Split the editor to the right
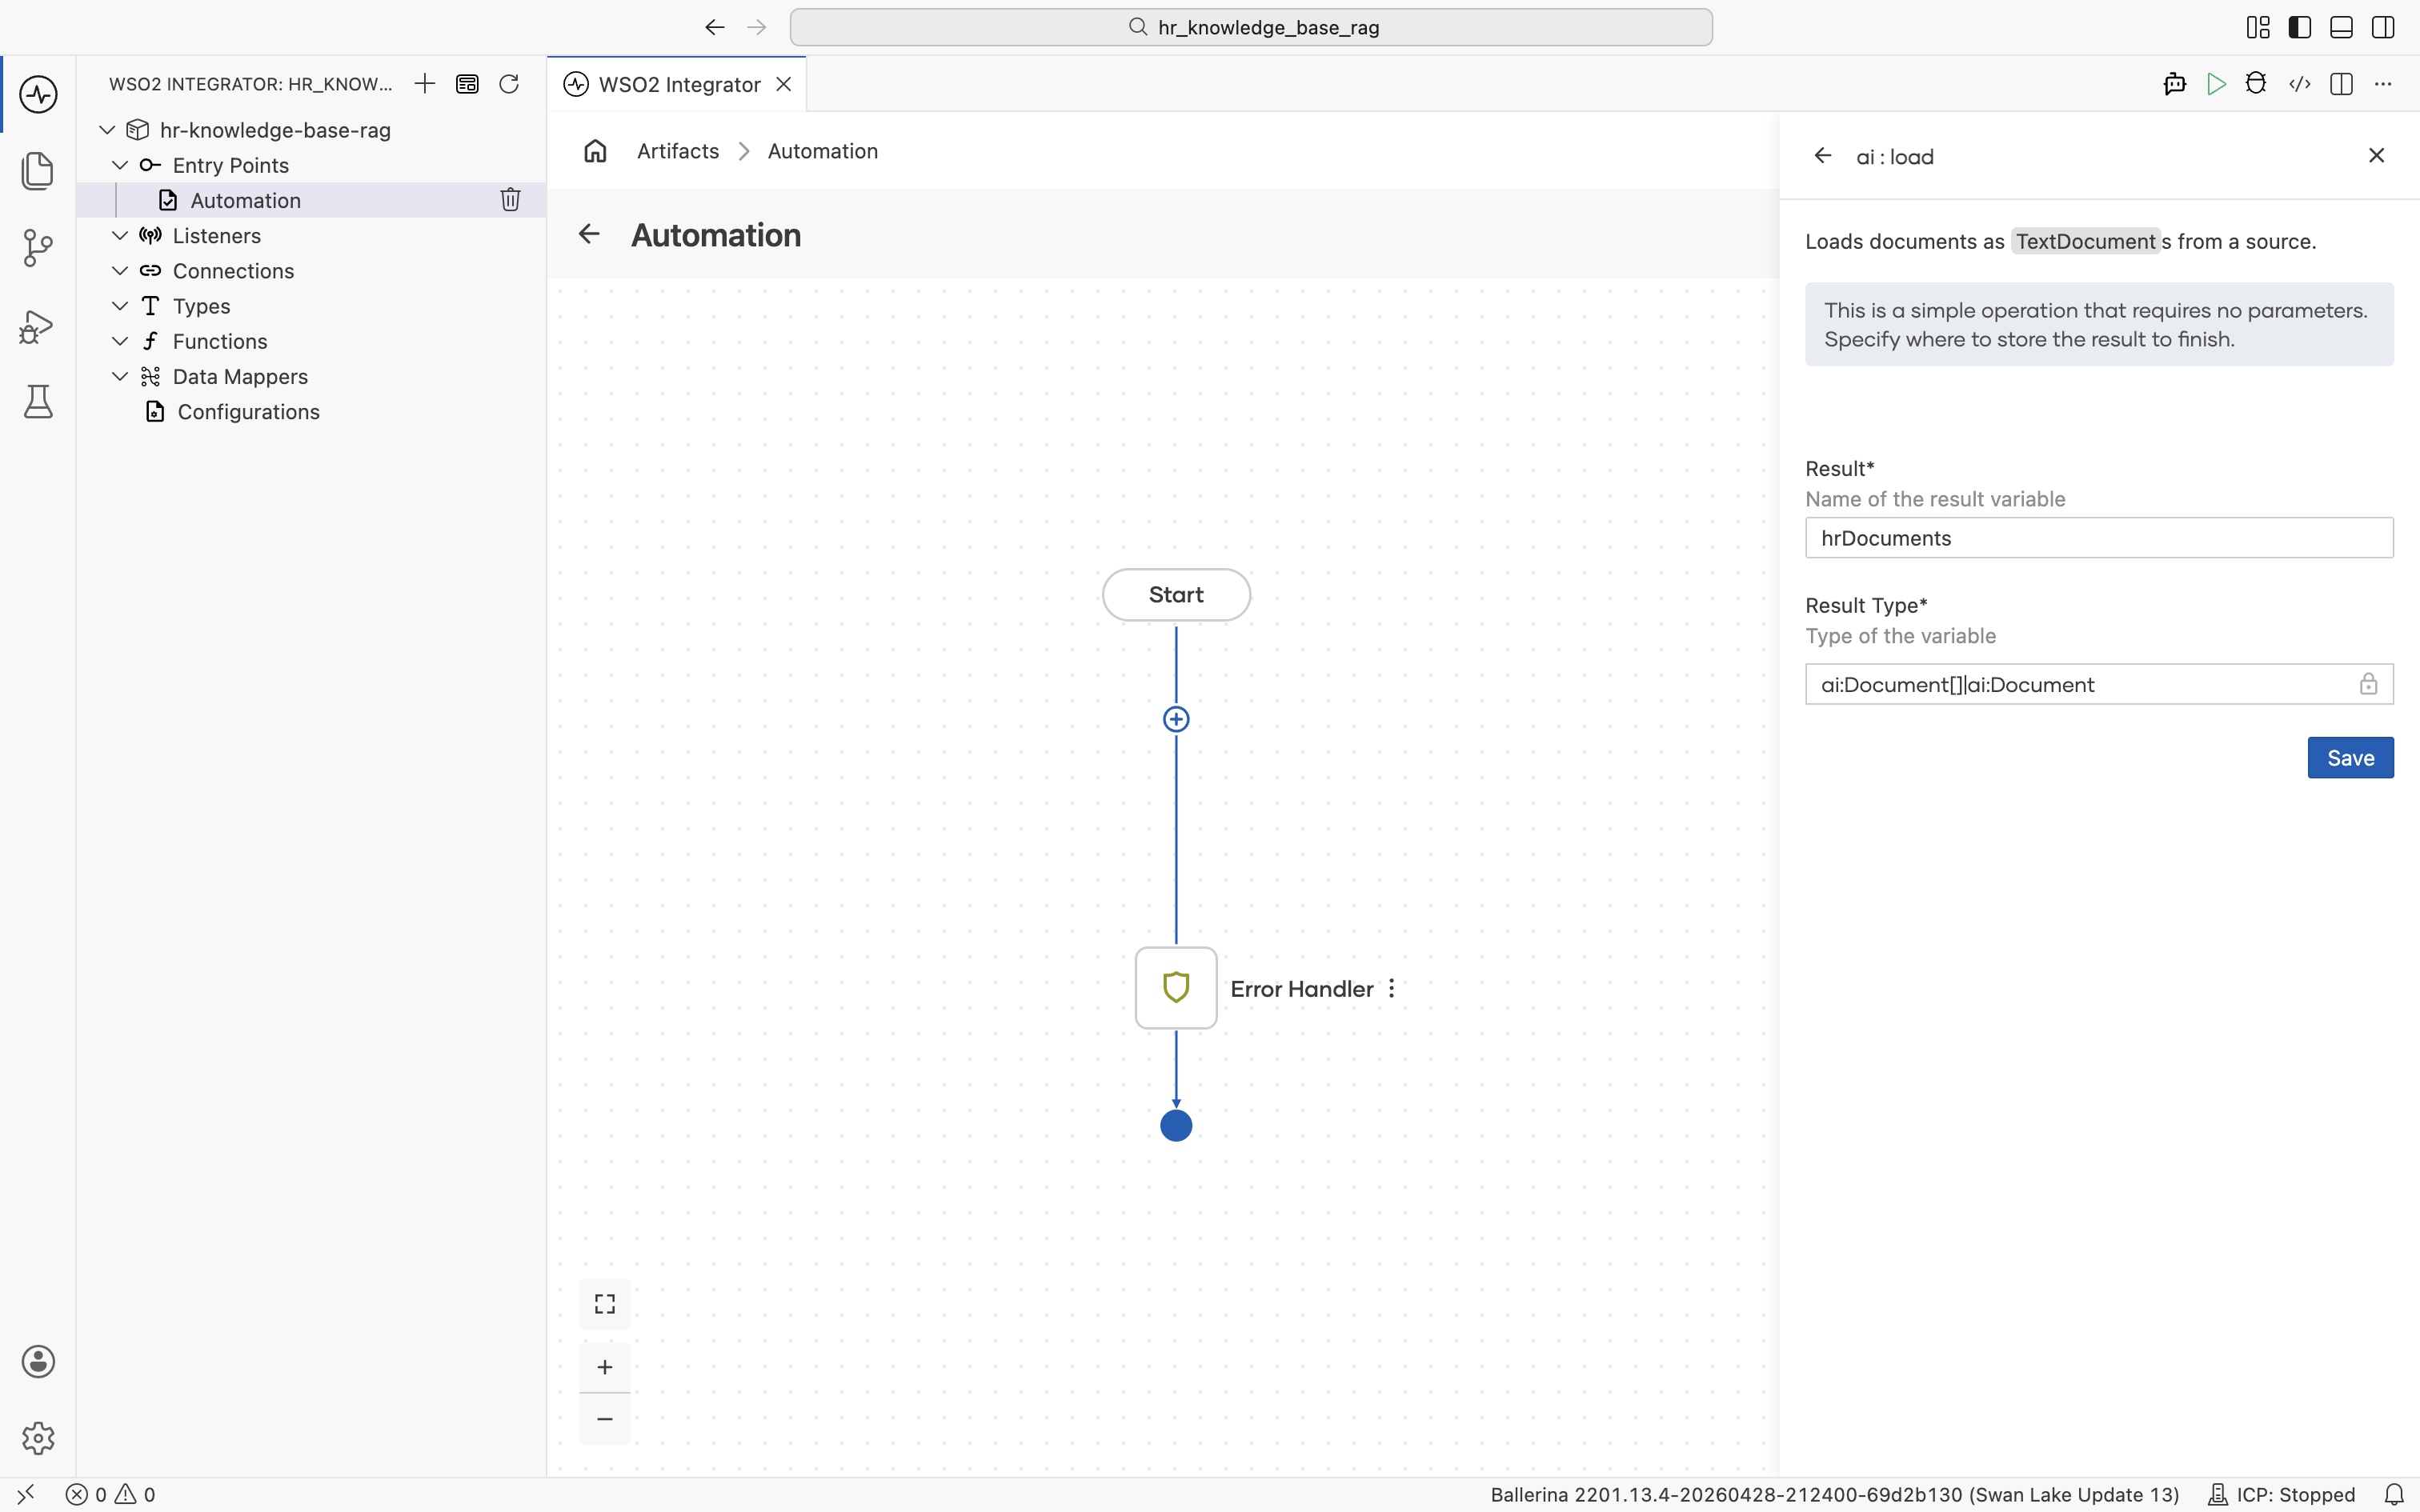This screenshot has height=1512, width=2420. coord(2341,84)
